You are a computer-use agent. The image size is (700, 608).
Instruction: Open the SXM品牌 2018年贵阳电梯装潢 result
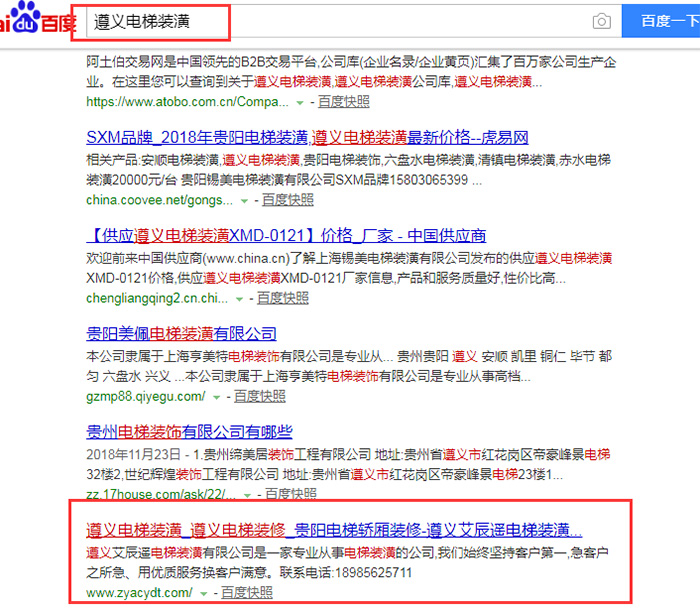coord(308,138)
